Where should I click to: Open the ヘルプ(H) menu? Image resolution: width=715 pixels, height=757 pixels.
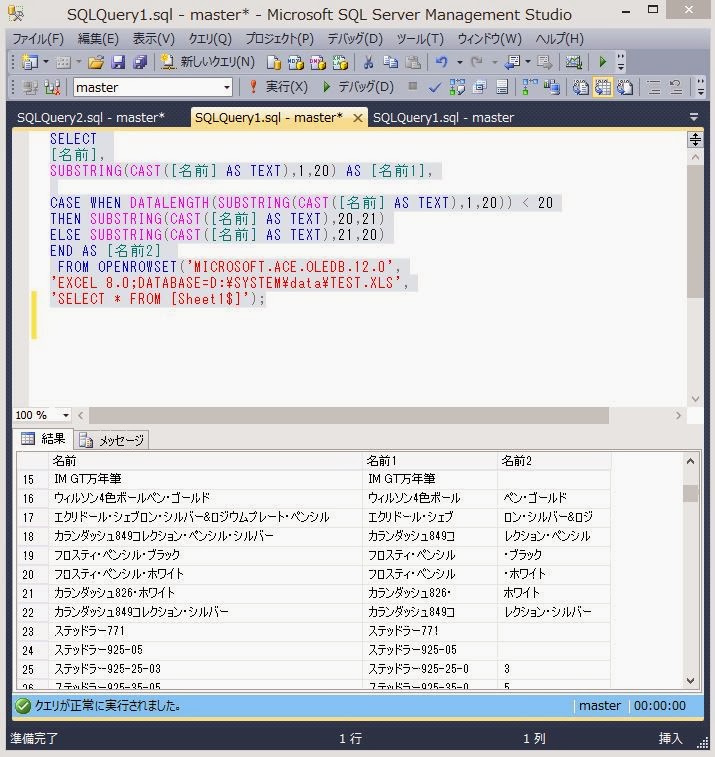pyautogui.click(x=559, y=39)
